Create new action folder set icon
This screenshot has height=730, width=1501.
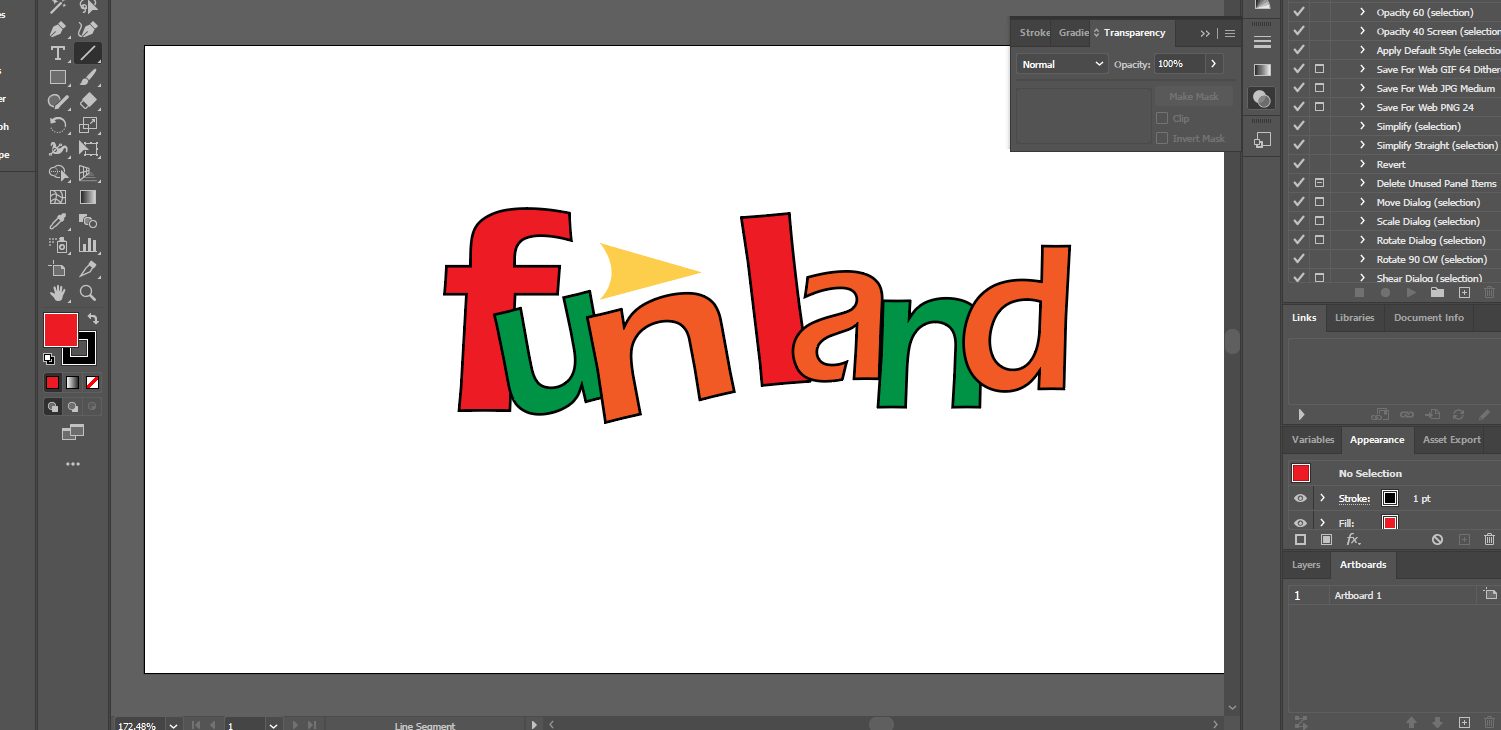[x=1437, y=293]
